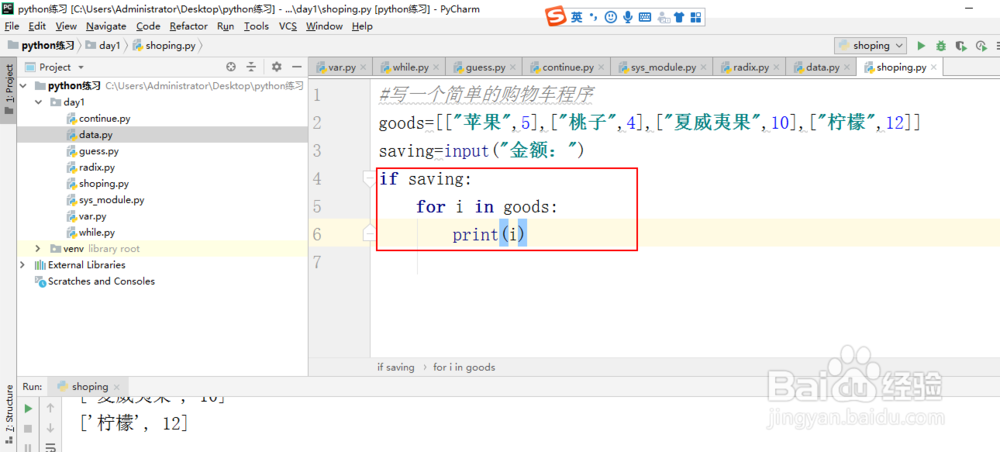
Task: Toggle Sogou IME 英 language mode
Action: click(x=577, y=17)
